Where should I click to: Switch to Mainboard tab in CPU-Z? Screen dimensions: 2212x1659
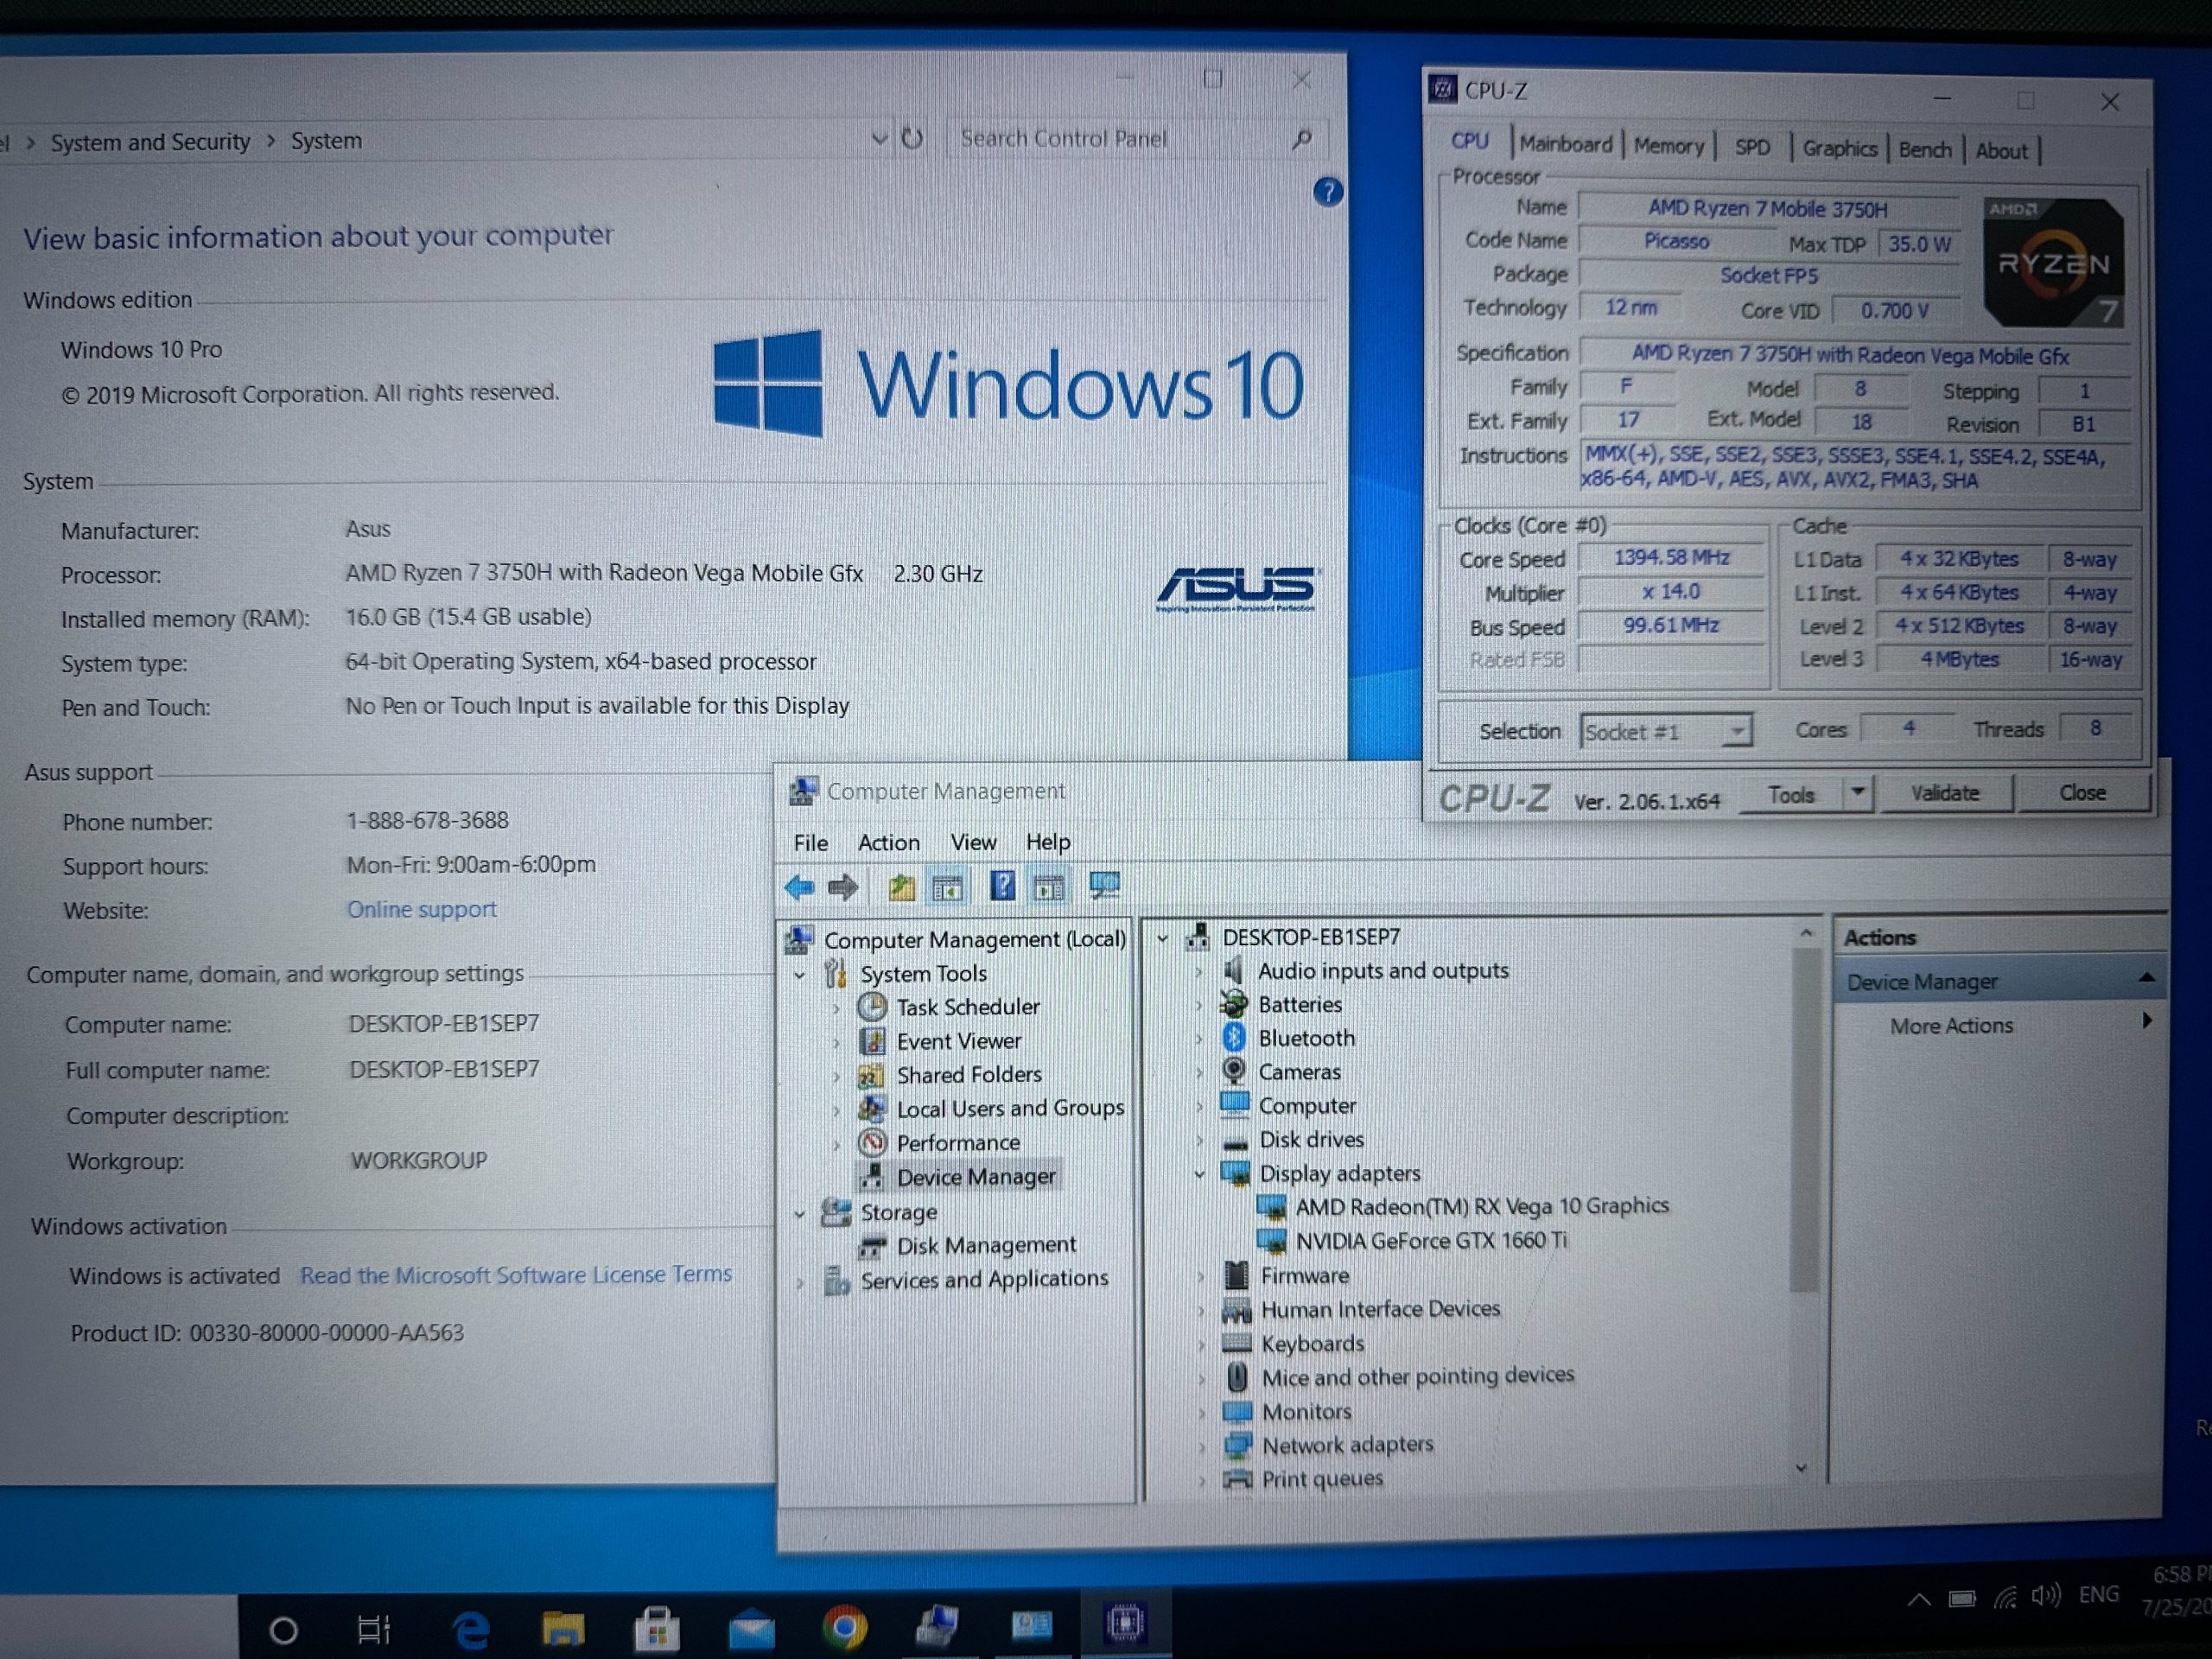(x=1566, y=145)
